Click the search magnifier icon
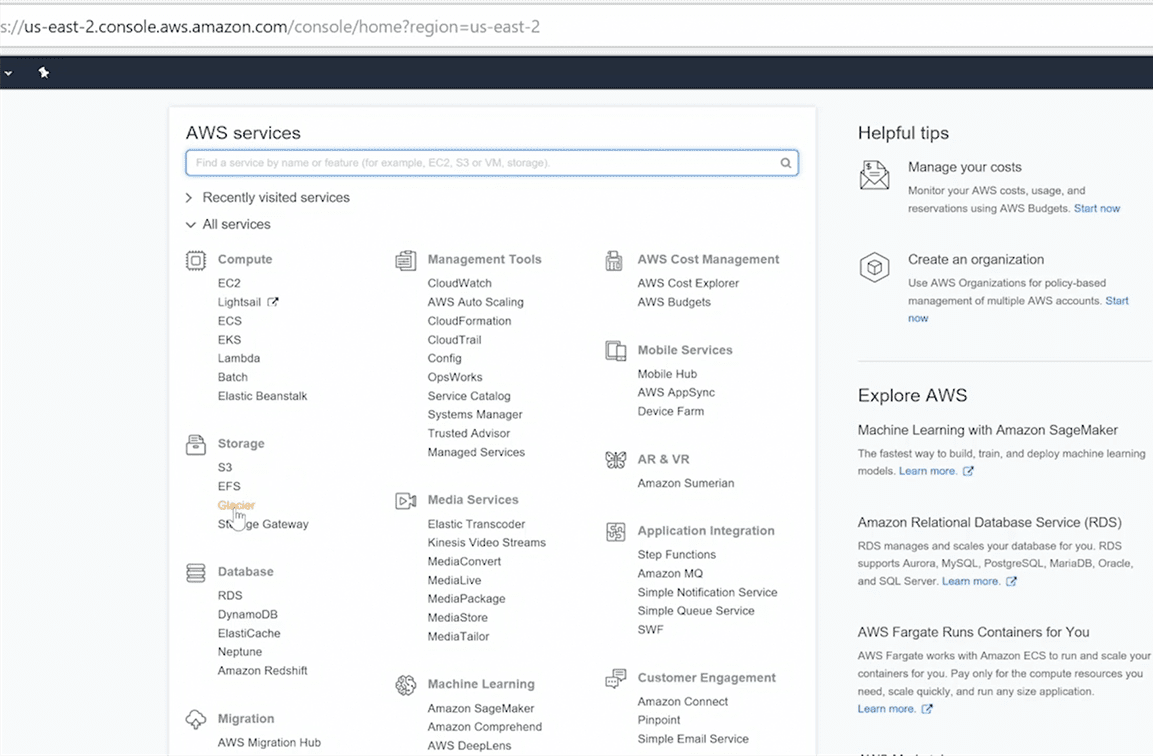Image resolution: width=1153 pixels, height=756 pixels. [x=786, y=163]
